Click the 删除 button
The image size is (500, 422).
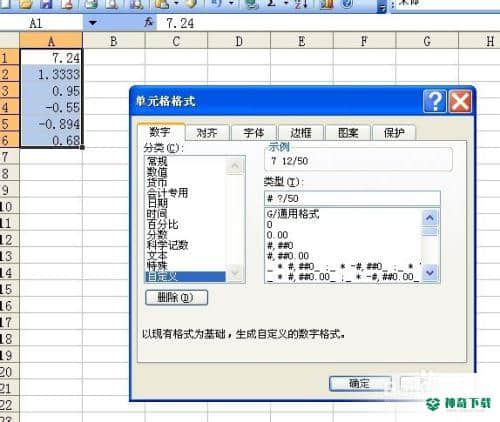pos(176,298)
